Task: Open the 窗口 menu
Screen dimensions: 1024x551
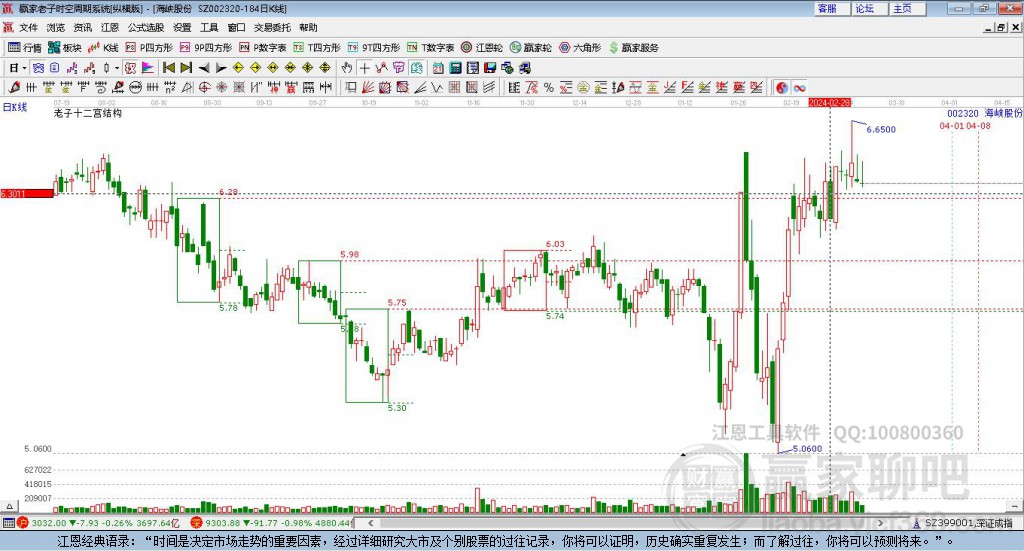Action: (236, 27)
